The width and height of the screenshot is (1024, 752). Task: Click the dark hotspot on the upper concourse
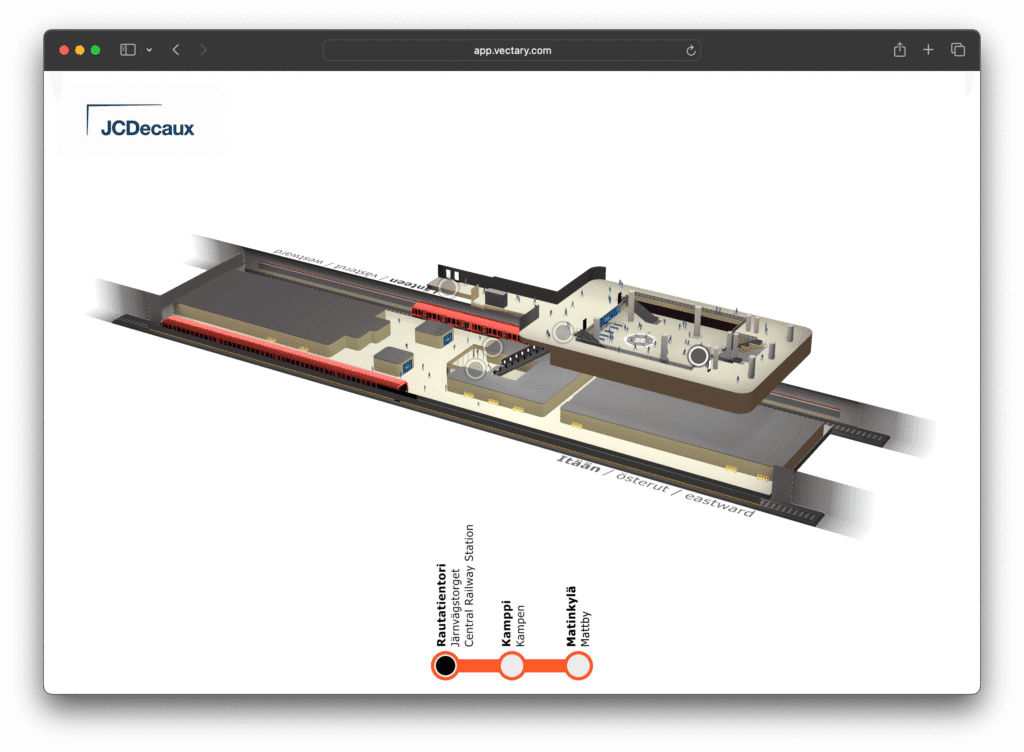pyautogui.click(x=698, y=355)
